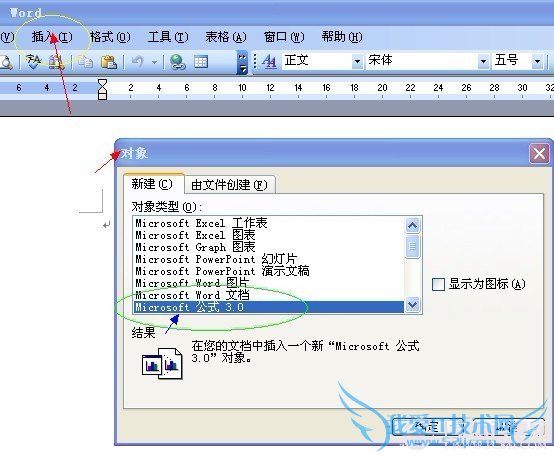Switch to the 由文件创建(F) tab
Viewport: 554px width, 457px height.
[x=229, y=184]
